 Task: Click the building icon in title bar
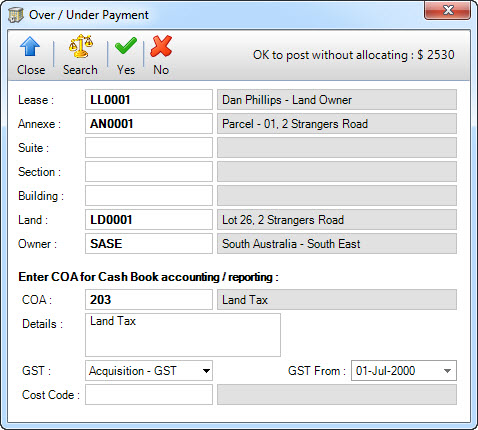pyautogui.click(x=16, y=15)
